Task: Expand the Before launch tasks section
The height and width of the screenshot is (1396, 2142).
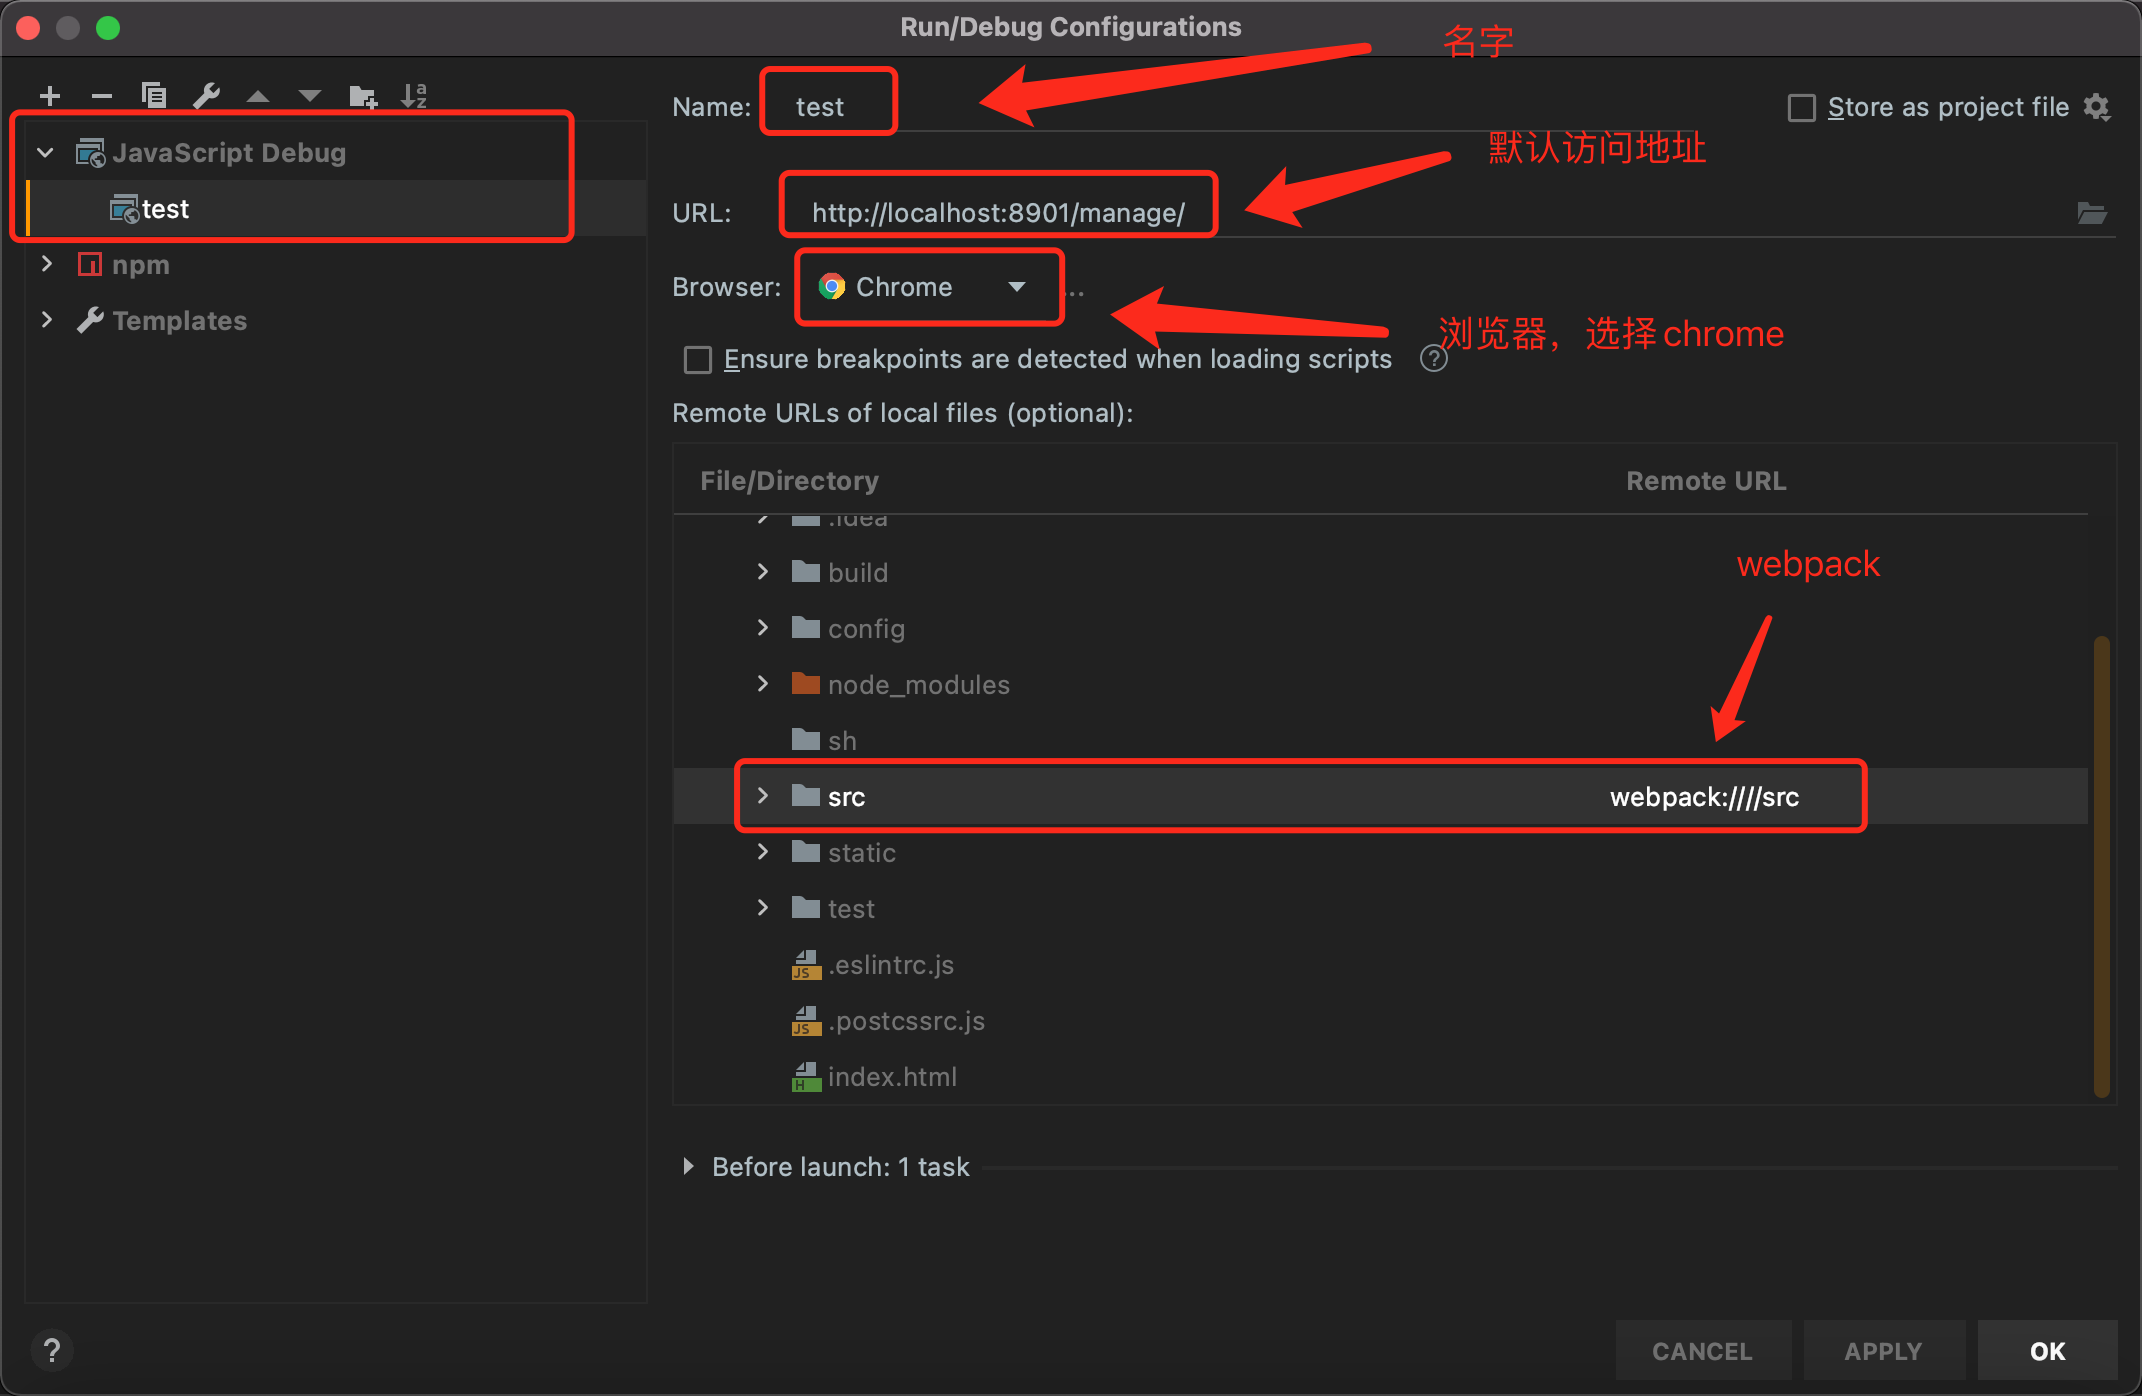Action: (x=688, y=1166)
